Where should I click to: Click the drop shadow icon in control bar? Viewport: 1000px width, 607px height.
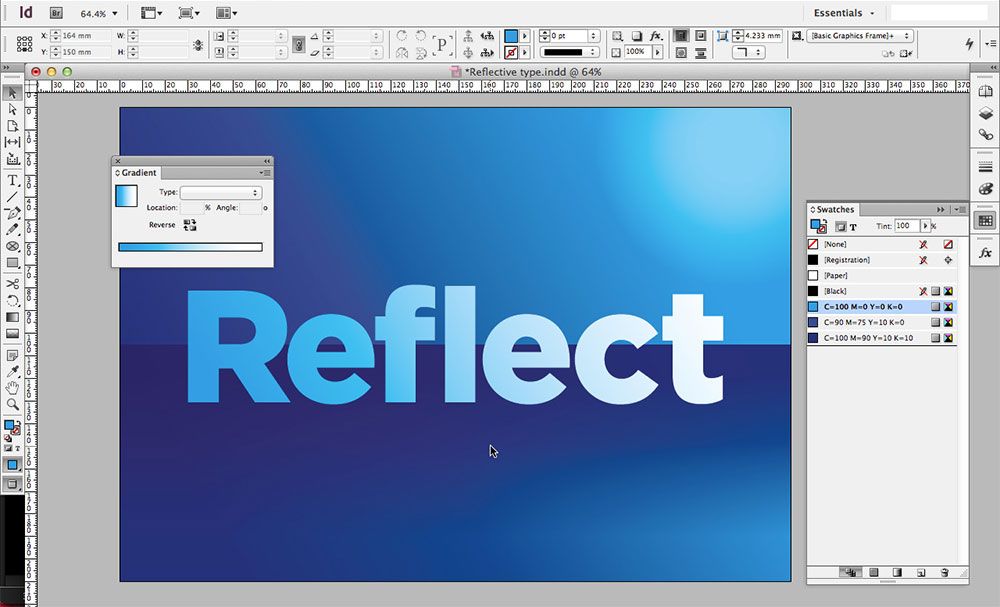(636, 36)
